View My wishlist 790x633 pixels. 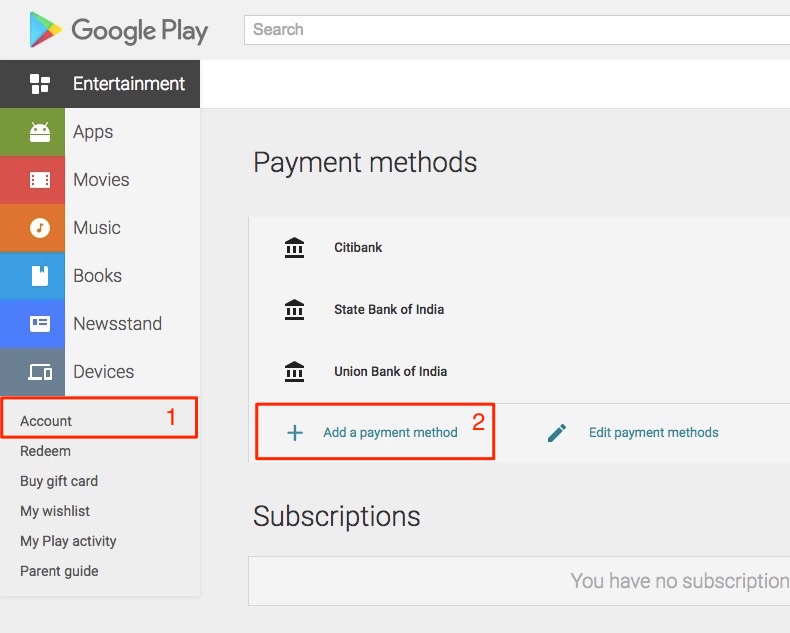[55, 511]
